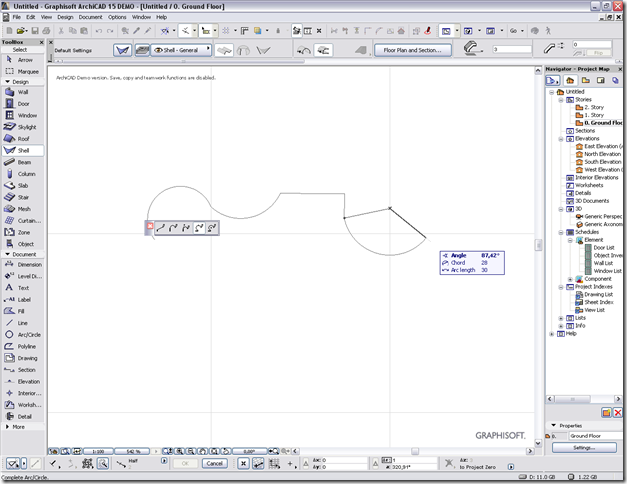627x484 pixels.
Task: Click the canvas horizontal scrollbar thumb
Action: [415, 451]
